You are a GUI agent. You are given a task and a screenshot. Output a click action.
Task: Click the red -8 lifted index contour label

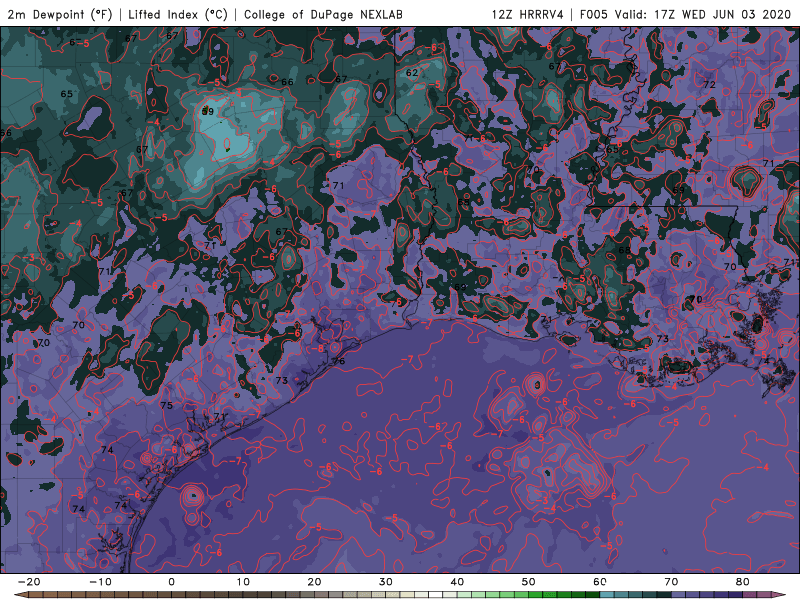click(x=319, y=348)
